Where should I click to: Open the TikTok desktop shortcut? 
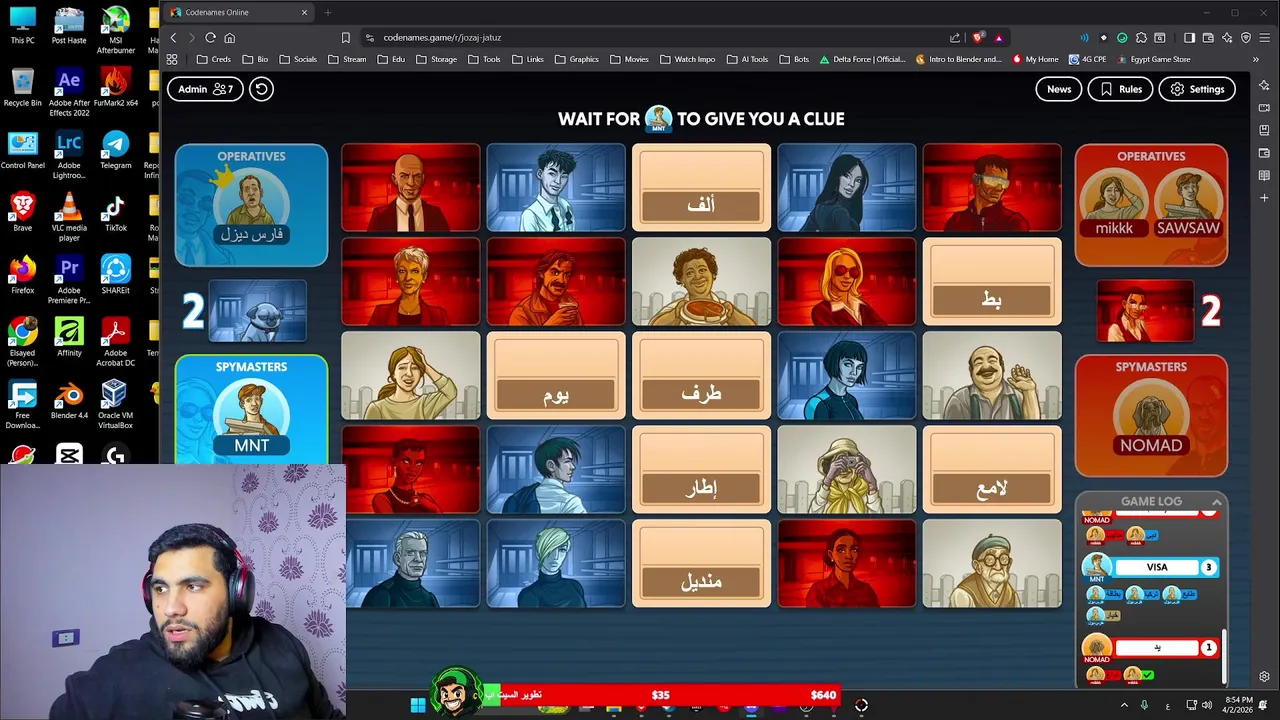115,213
